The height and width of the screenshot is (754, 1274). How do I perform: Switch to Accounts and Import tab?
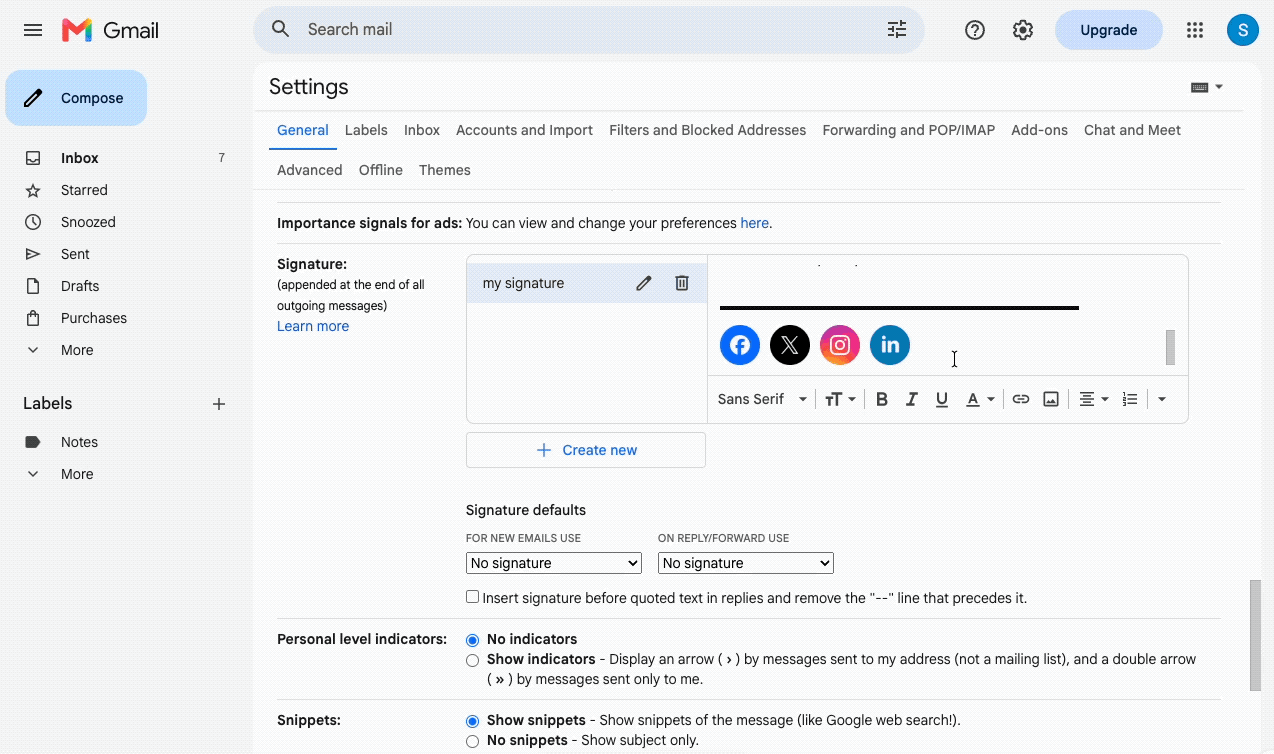524,130
